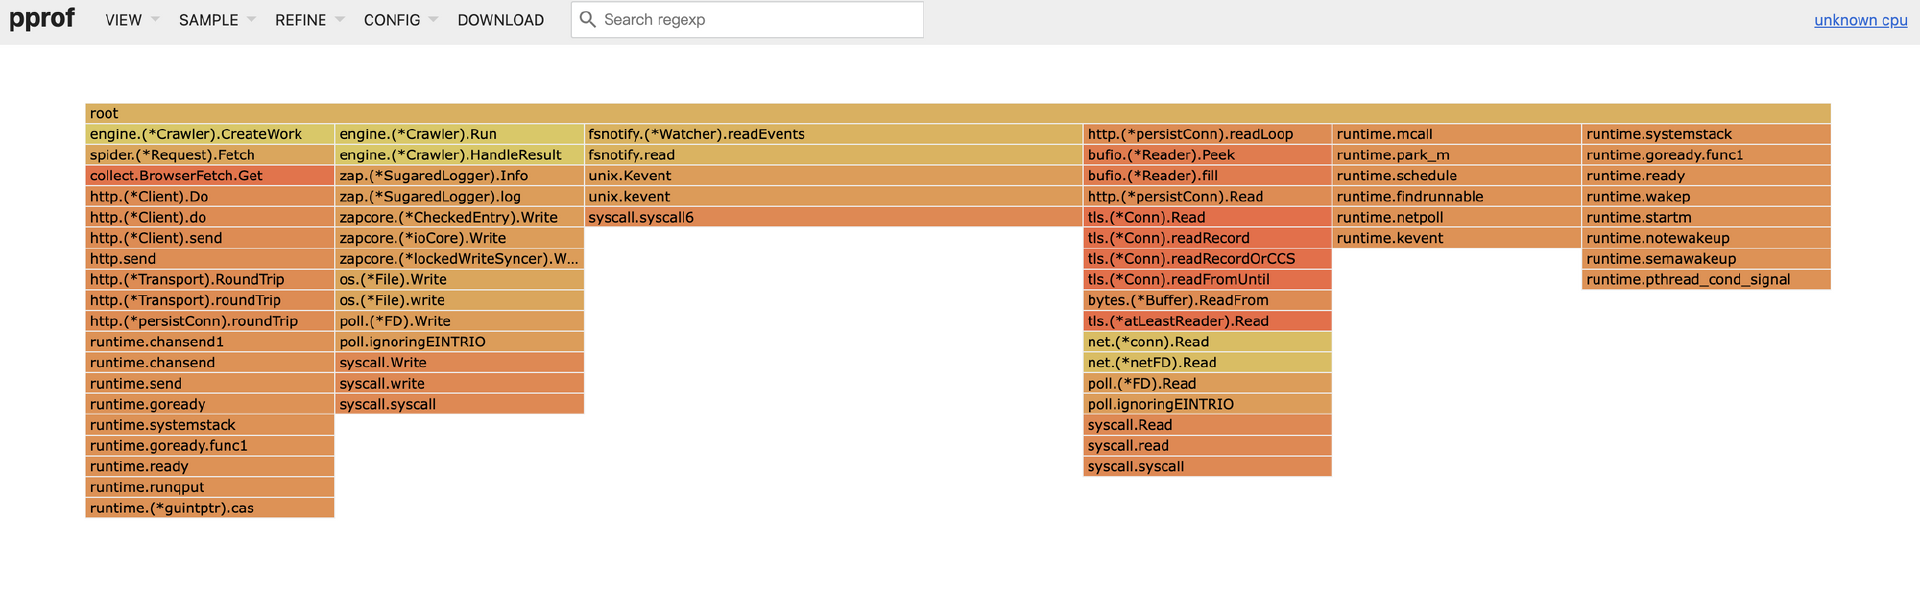
Task: Expand the SAMPLE dropdown menu
Action: click(x=216, y=20)
